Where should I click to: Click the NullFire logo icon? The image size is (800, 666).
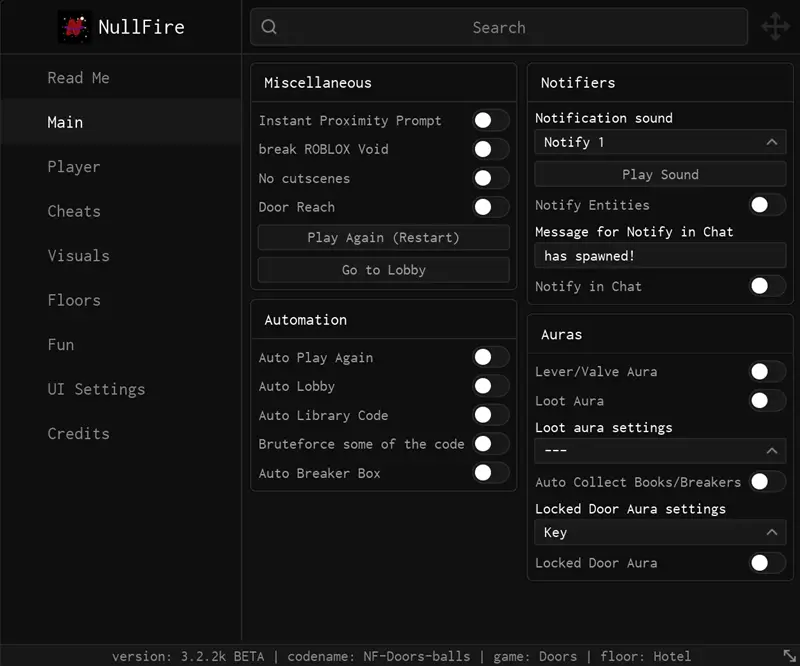(x=74, y=27)
